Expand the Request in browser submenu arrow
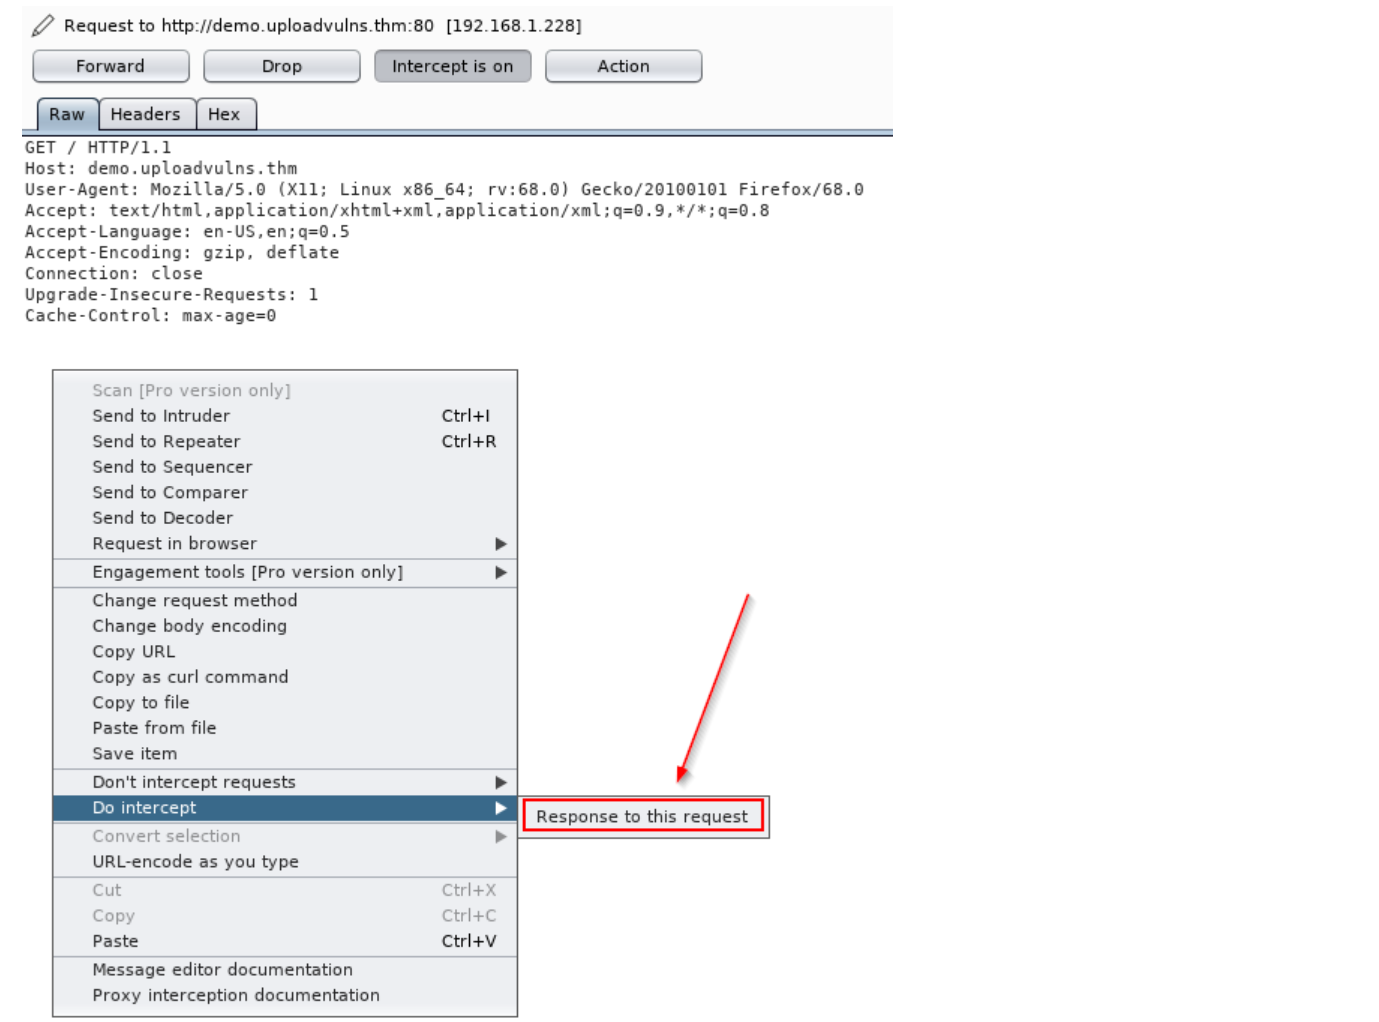The image size is (1379, 1022). click(x=501, y=543)
